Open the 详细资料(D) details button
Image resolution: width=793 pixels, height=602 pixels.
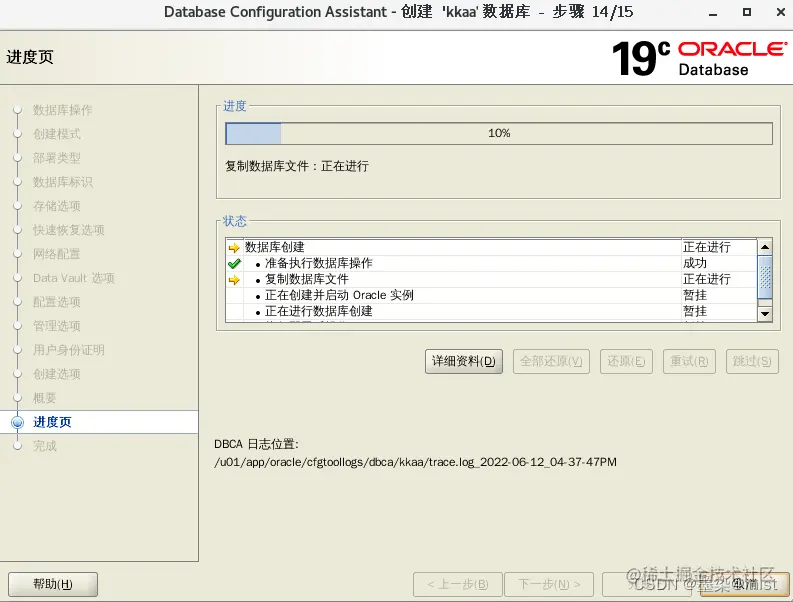464,361
